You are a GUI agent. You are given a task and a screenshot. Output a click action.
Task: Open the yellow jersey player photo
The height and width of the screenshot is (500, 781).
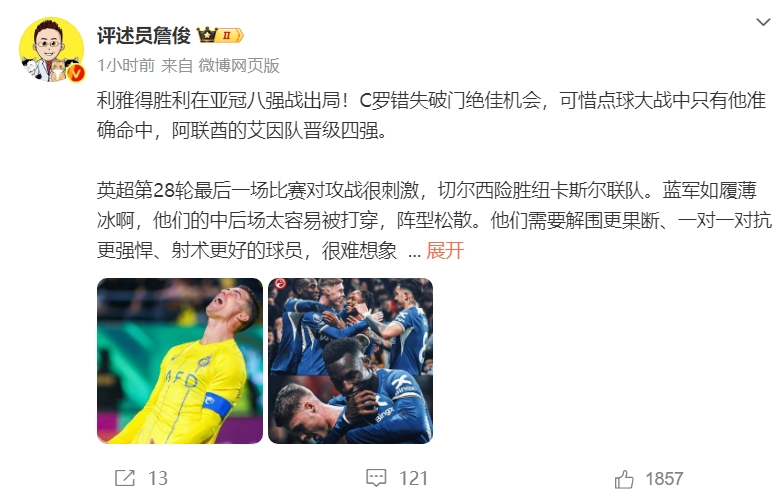point(180,361)
